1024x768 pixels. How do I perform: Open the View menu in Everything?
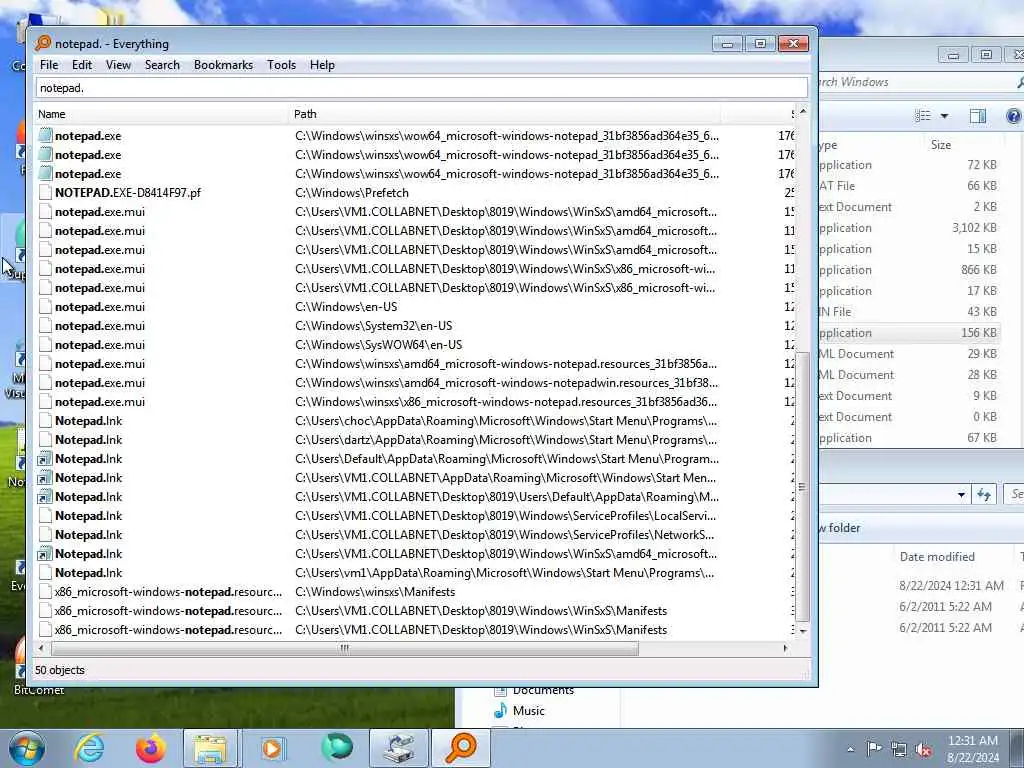(x=118, y=65)
